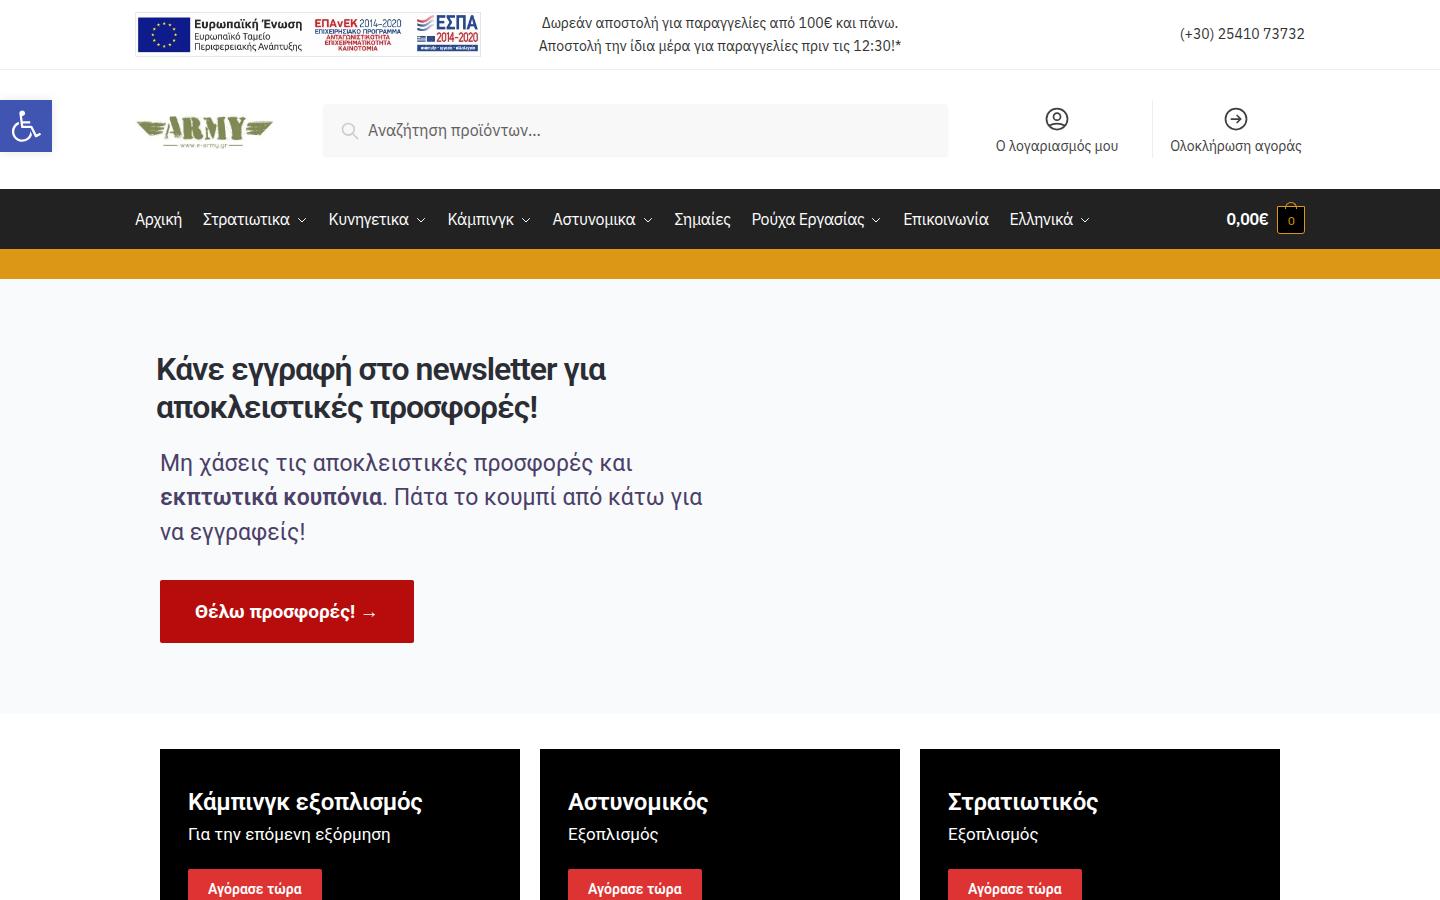Click the Θέλω προσφορές! button
Screen dimensions: 1440x900
[287, 612]
